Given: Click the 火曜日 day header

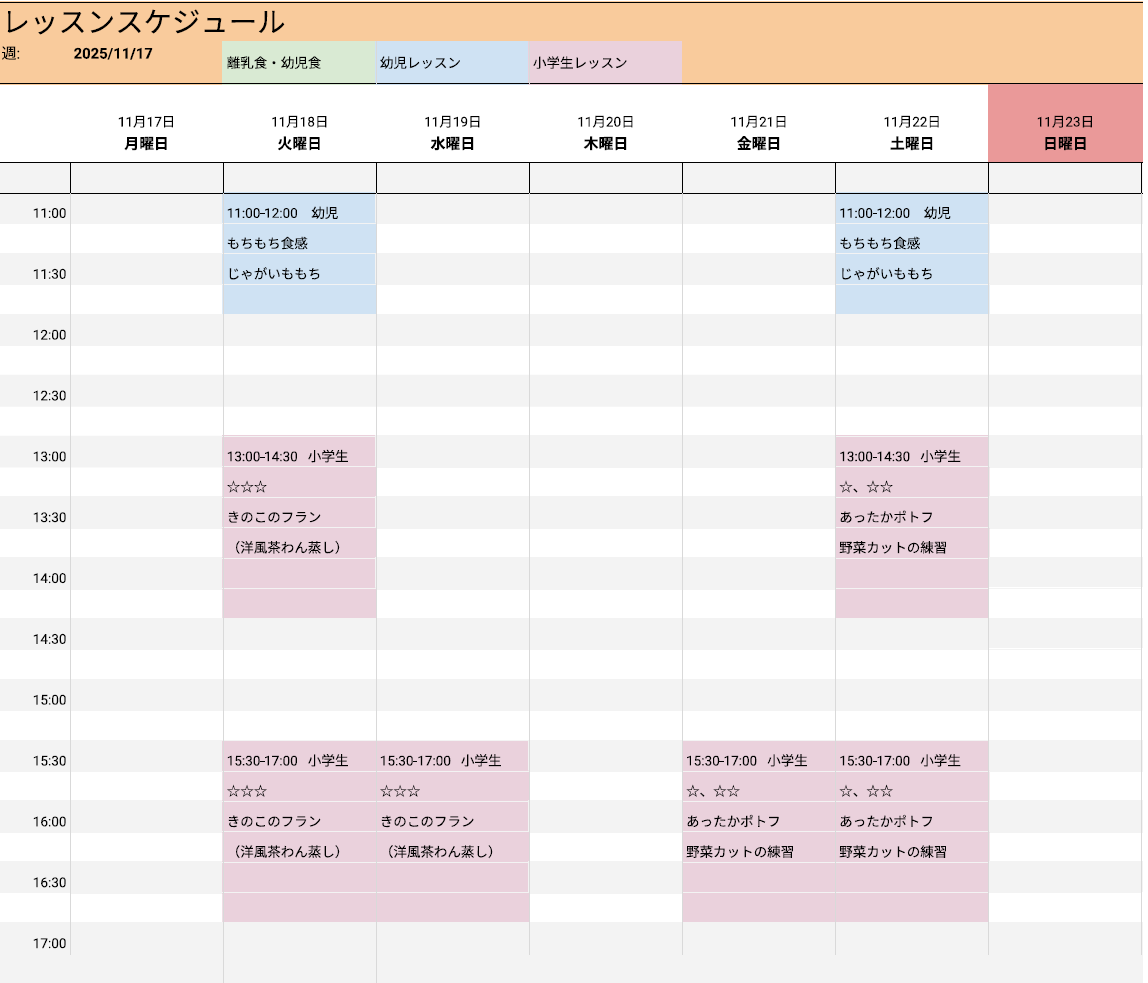Looking at the screenshot, I should click(x=299, y=143).
